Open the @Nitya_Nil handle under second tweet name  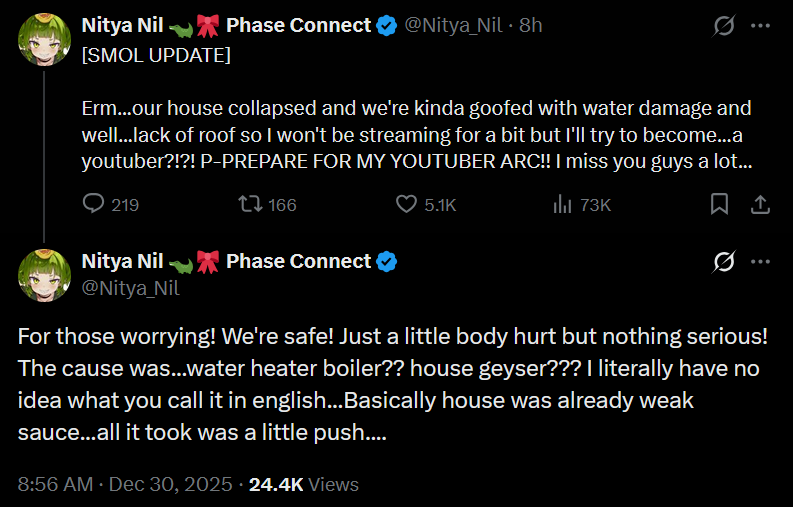(130, 288)
